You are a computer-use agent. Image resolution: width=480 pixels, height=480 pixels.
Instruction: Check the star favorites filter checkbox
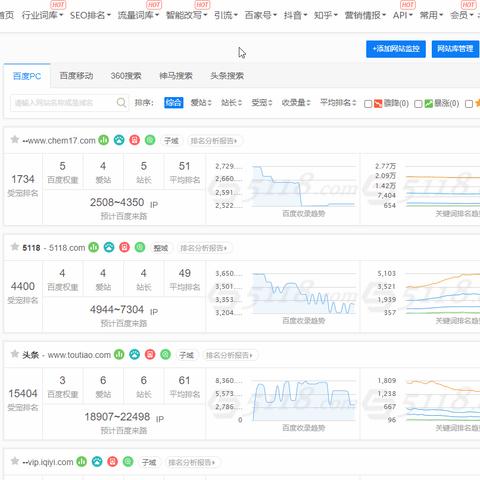click(469, 104)
